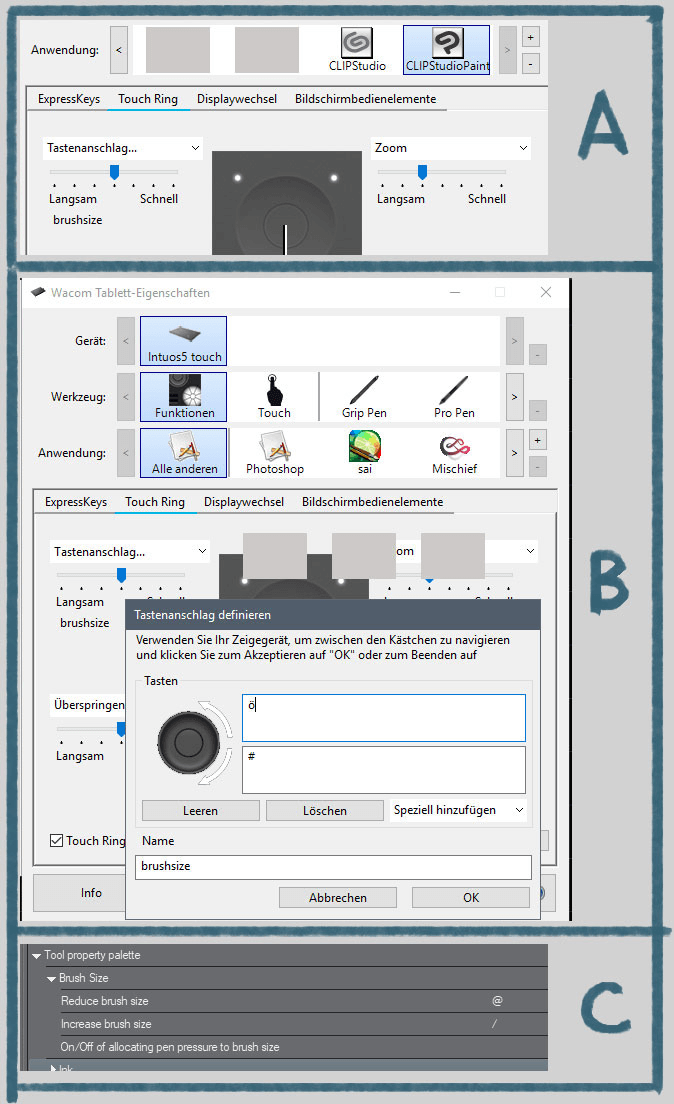Click the Alle anderen application icon
Screen dimensions: 674x1104
[183, 453]
